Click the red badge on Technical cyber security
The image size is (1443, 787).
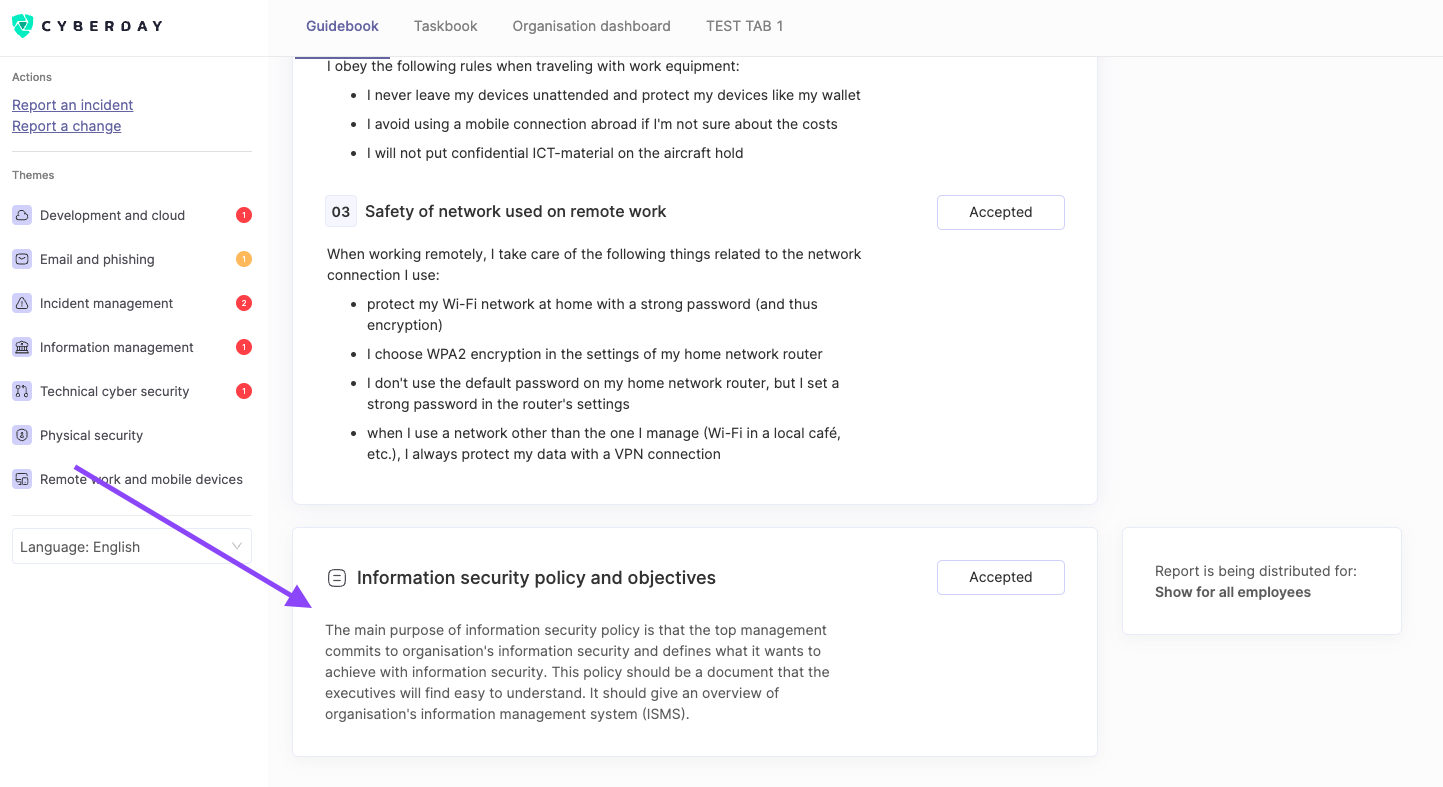pos(244,391)
